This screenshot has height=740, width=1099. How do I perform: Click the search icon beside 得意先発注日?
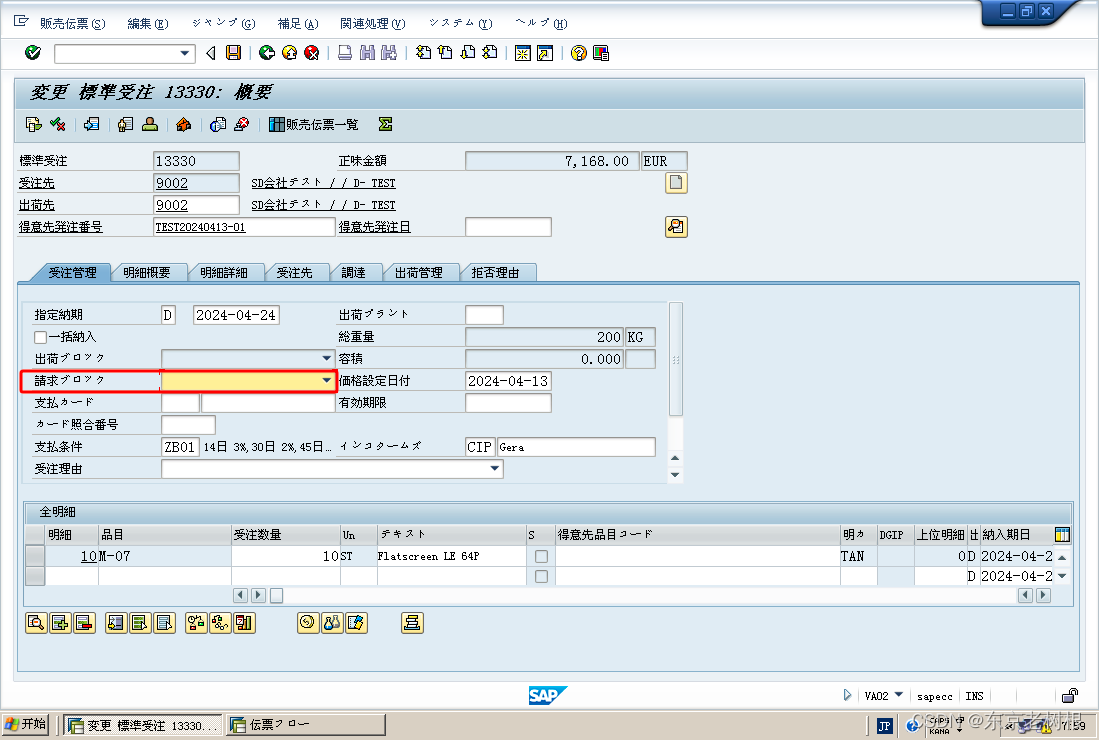pos(676,226)
